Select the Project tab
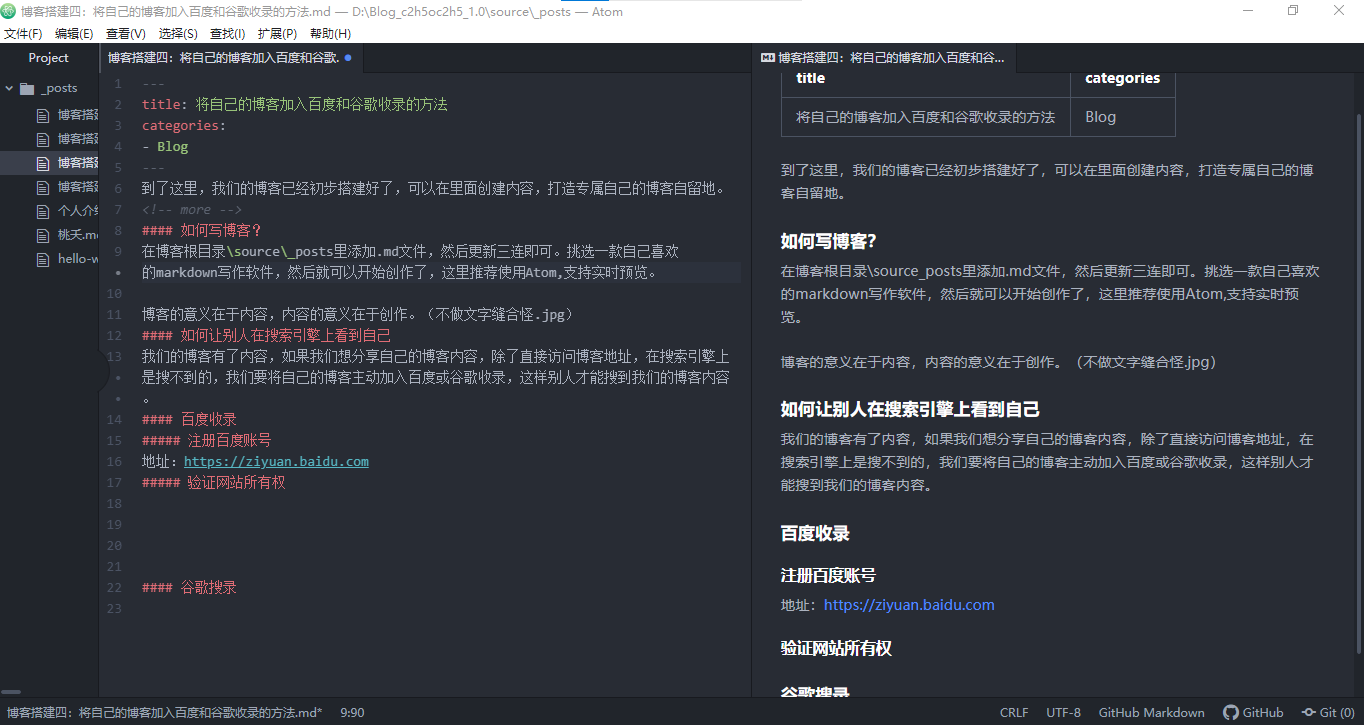 point(49,58)
